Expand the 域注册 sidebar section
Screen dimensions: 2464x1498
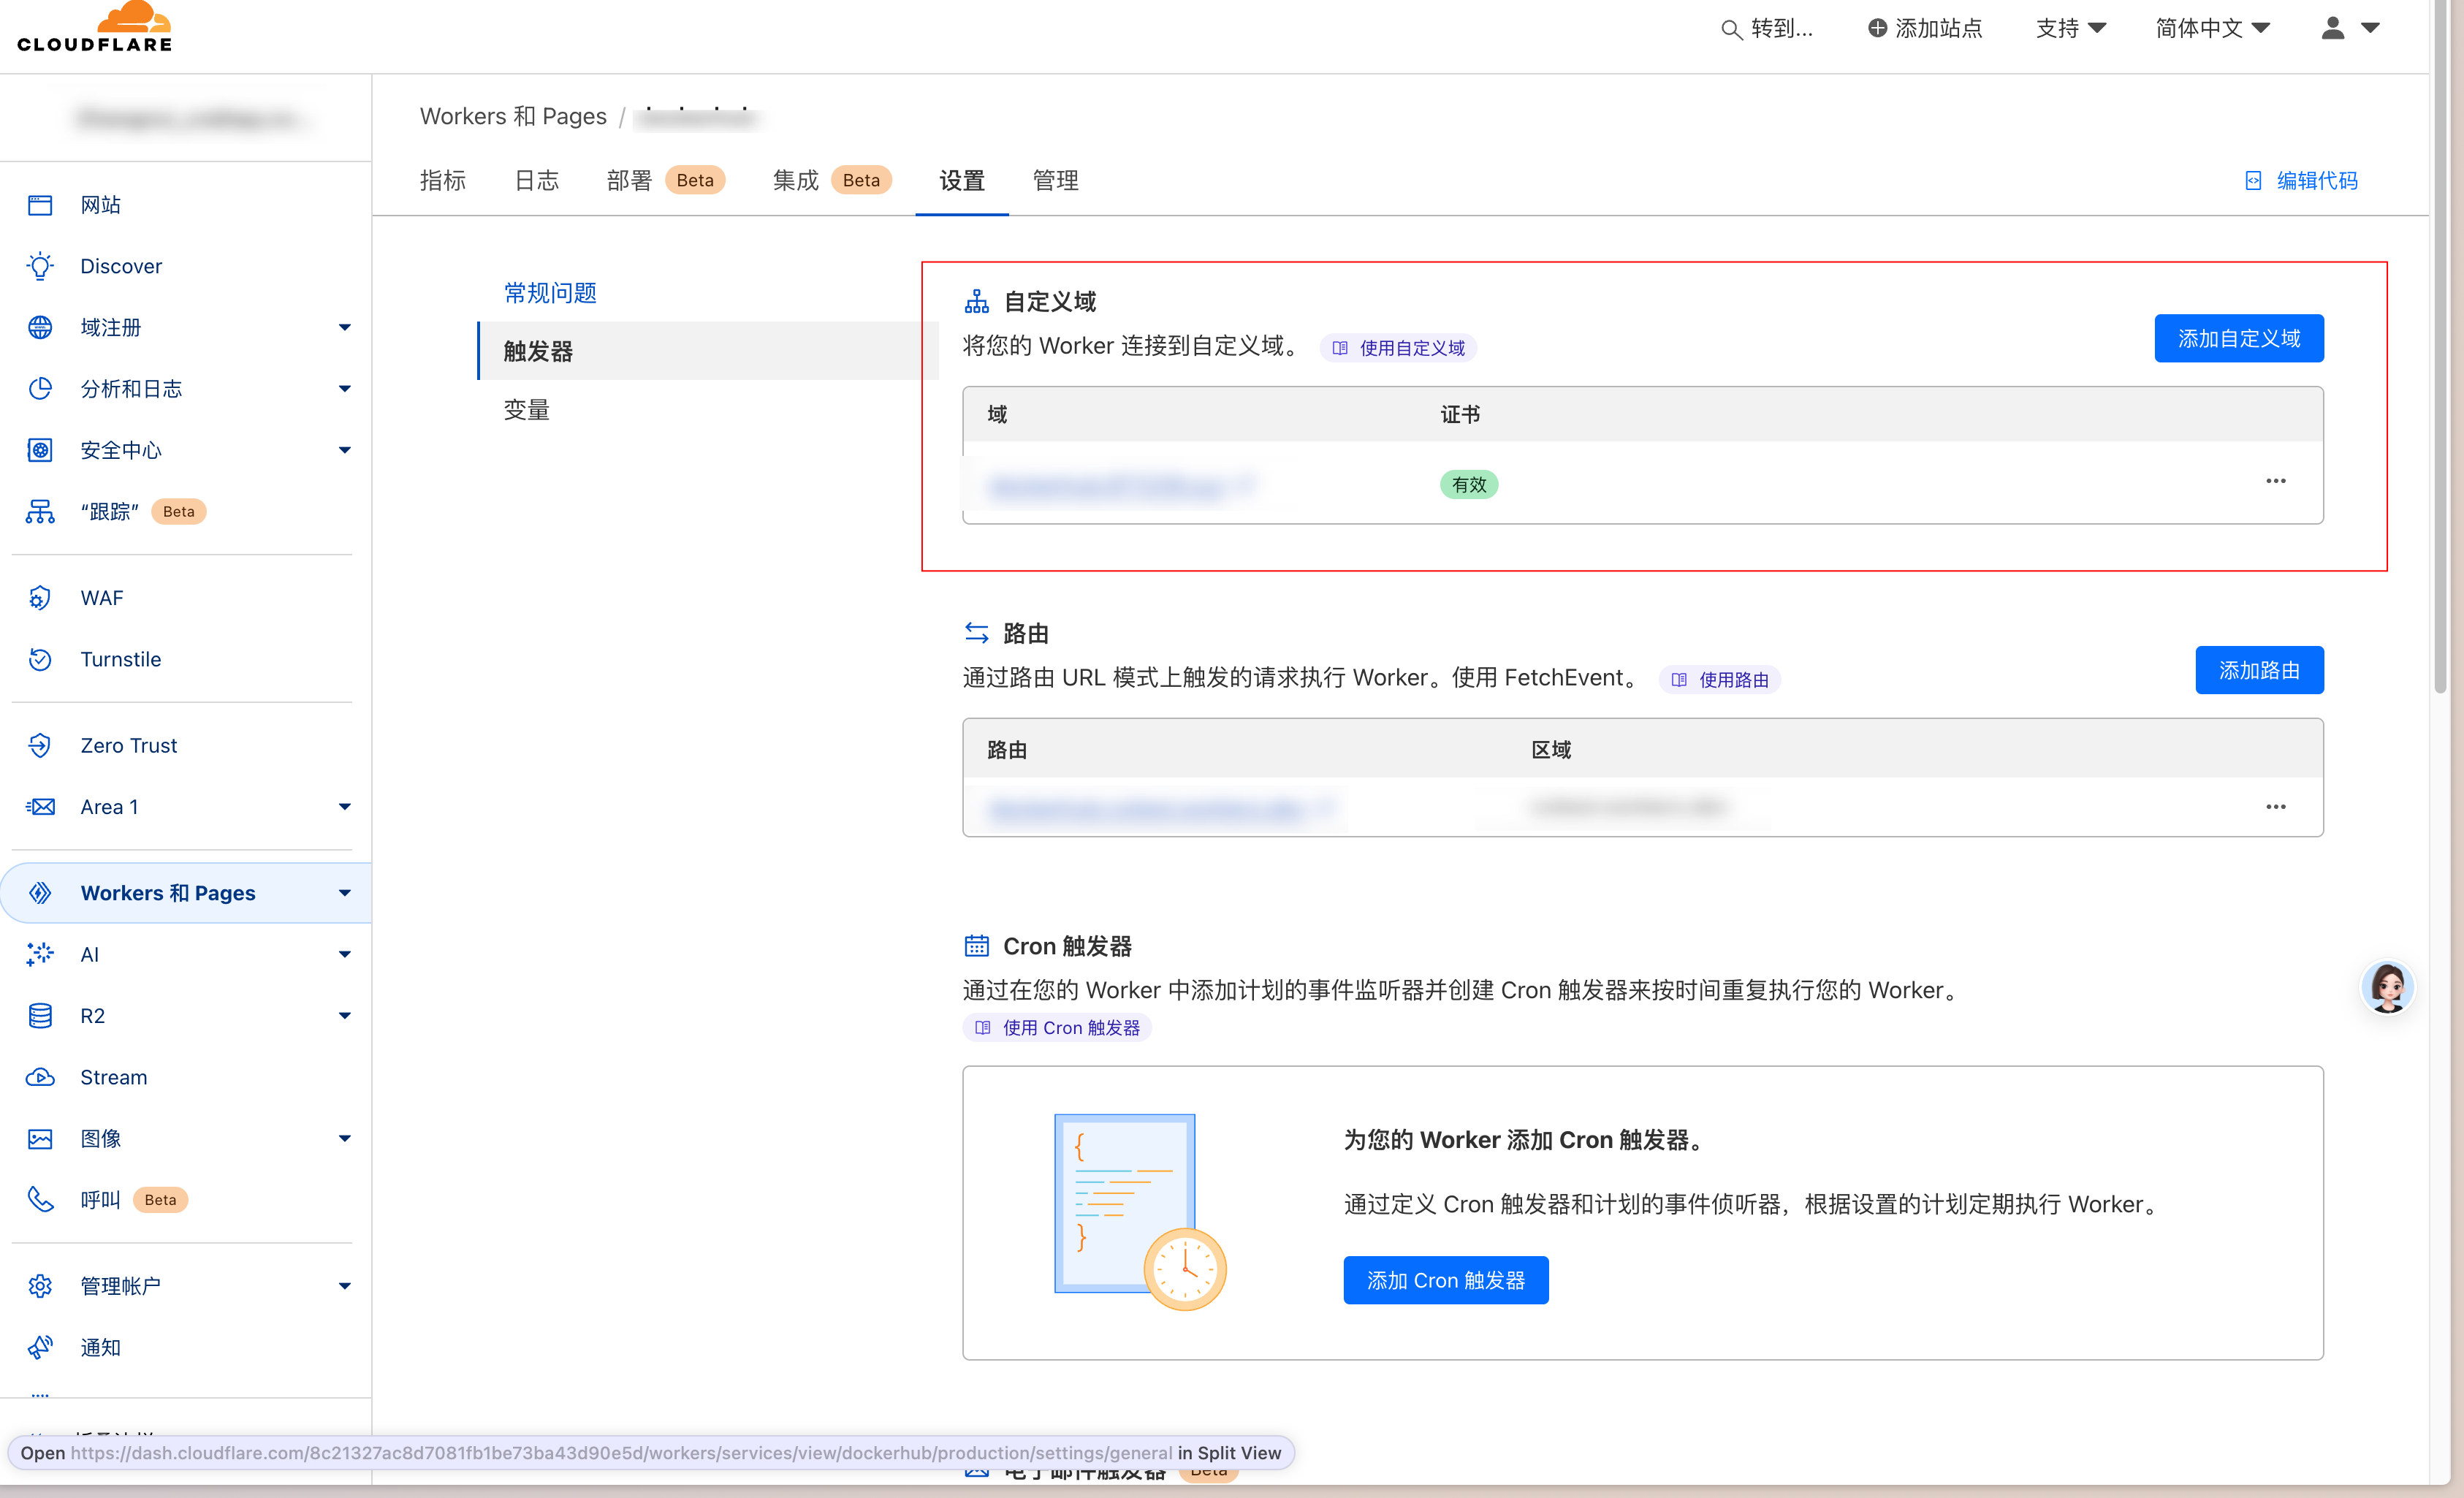pyautogui.click(x=345, y=327)
